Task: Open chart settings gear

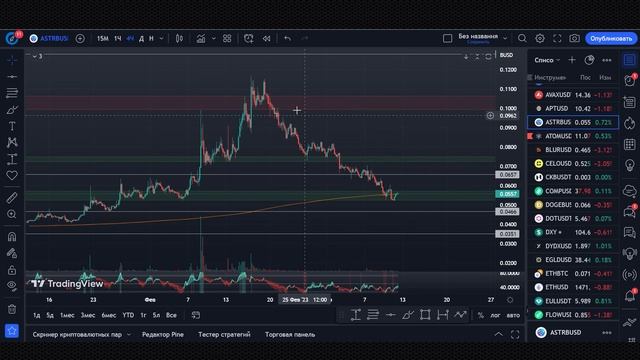Action: pyautogui.click(x=540, y=38)
